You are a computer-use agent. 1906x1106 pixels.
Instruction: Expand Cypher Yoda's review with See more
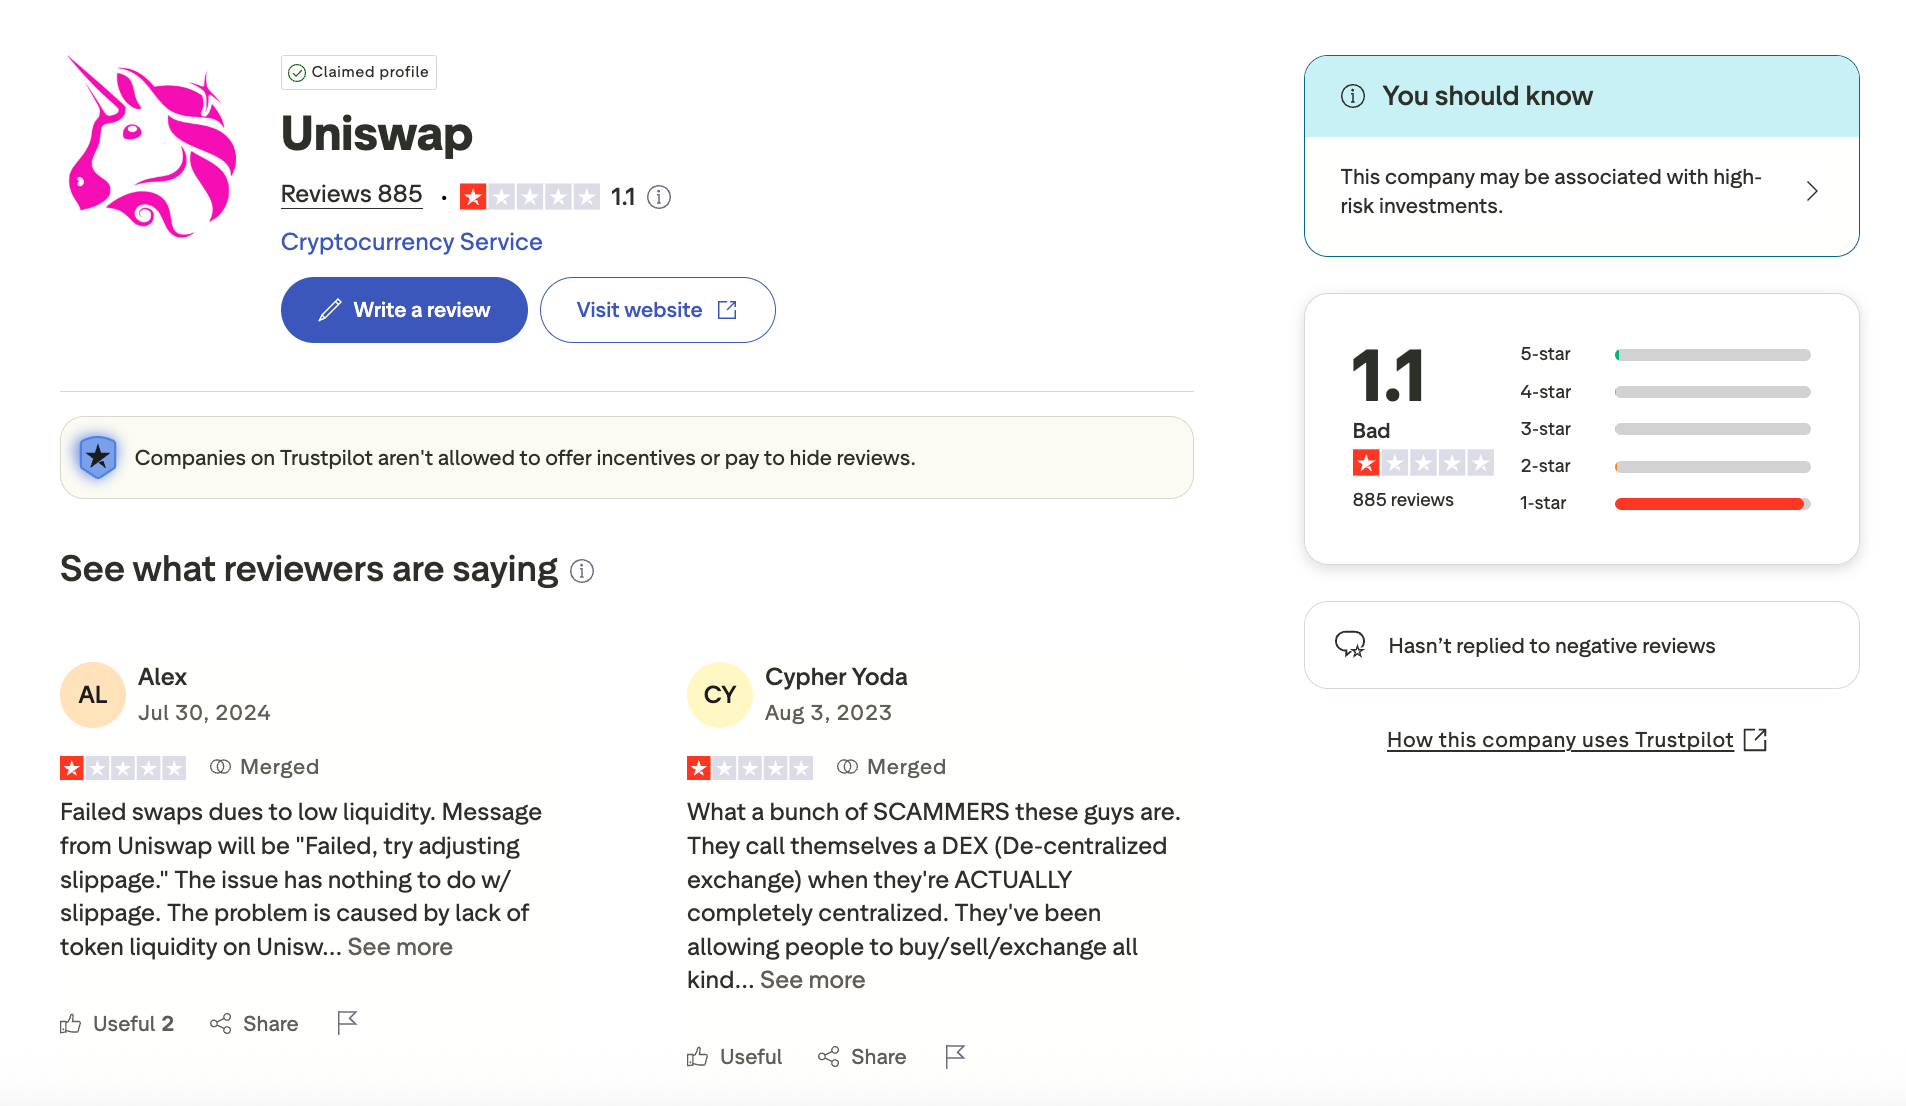pyautogui.click(x=812, y=980)
